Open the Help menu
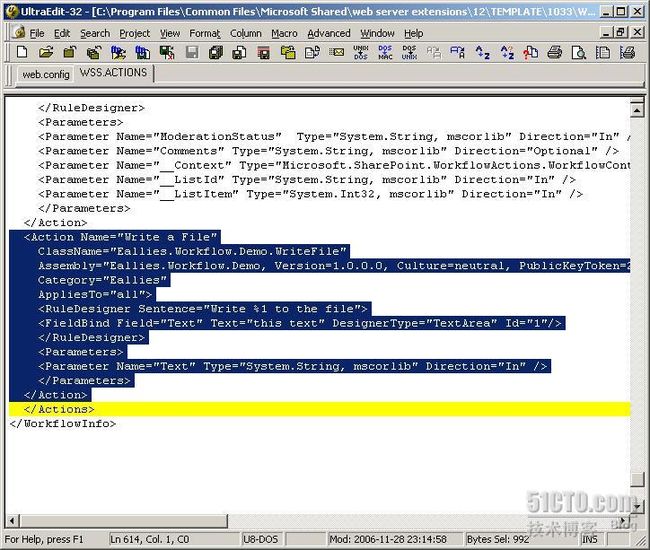The width and height of the screenshot is (650, 550). (413, 33)
